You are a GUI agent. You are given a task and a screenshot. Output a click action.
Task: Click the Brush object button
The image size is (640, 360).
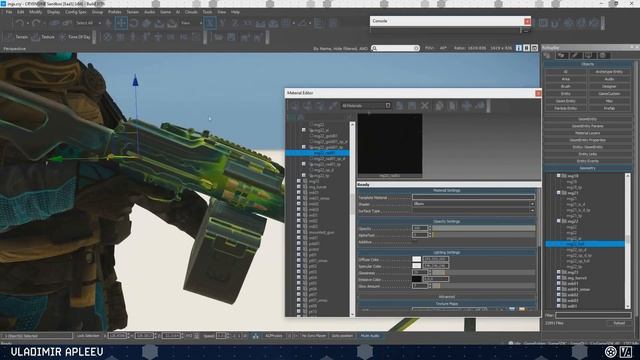(566, 87)
